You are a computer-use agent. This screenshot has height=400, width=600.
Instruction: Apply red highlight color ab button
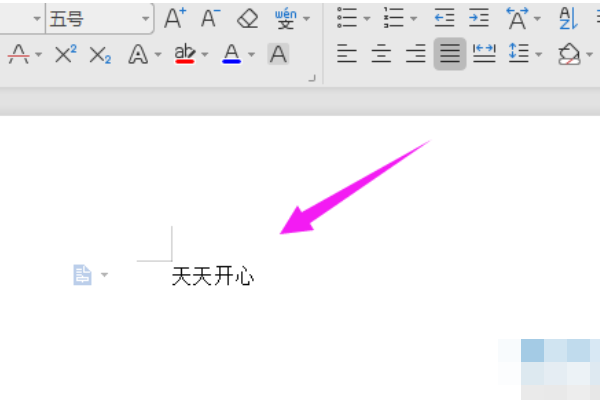pyautogui.click(x=185, y=54)
